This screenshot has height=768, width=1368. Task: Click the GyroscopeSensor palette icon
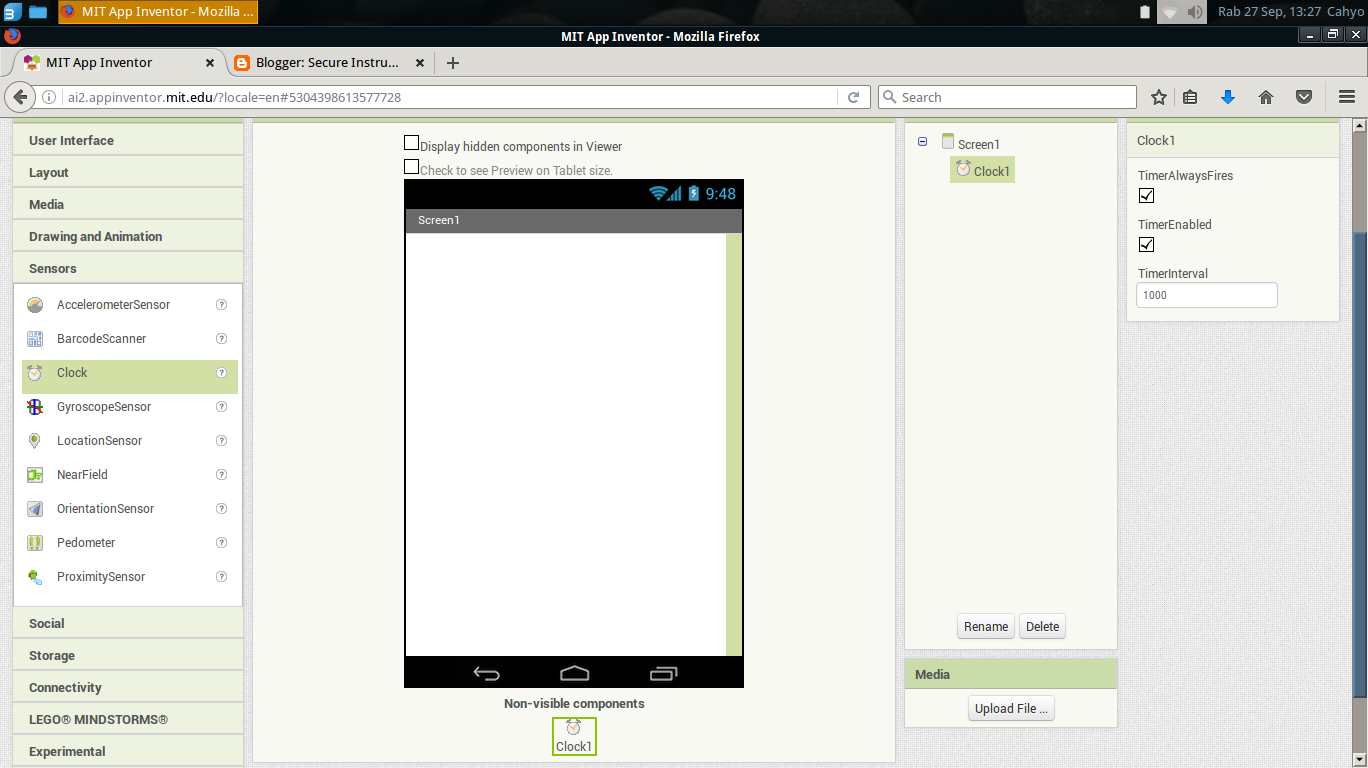pyautogui.click(x=35, y=406)
